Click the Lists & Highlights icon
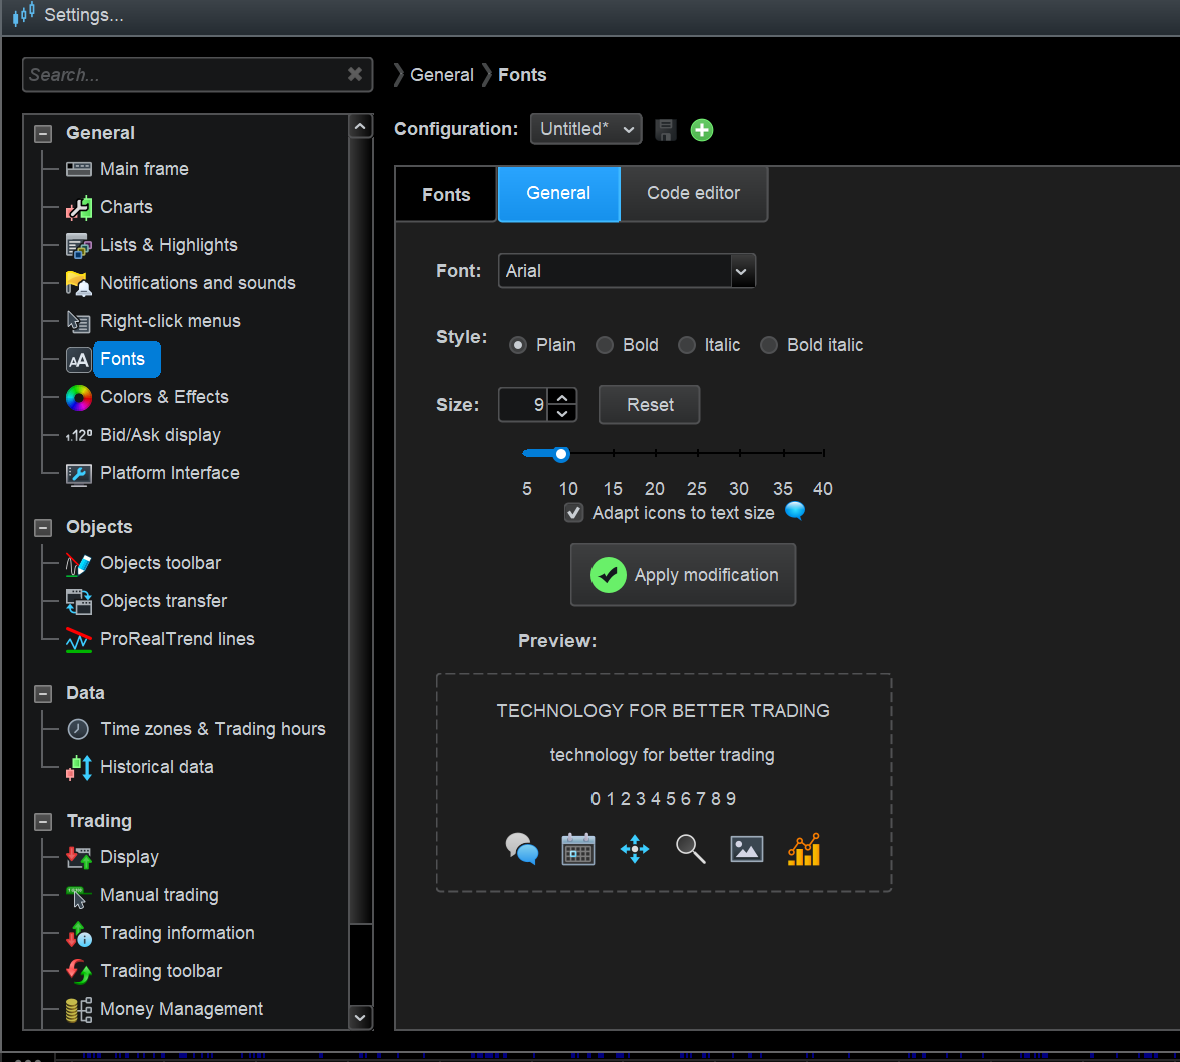1180x1062 pixels. click(x=78, y=245)
